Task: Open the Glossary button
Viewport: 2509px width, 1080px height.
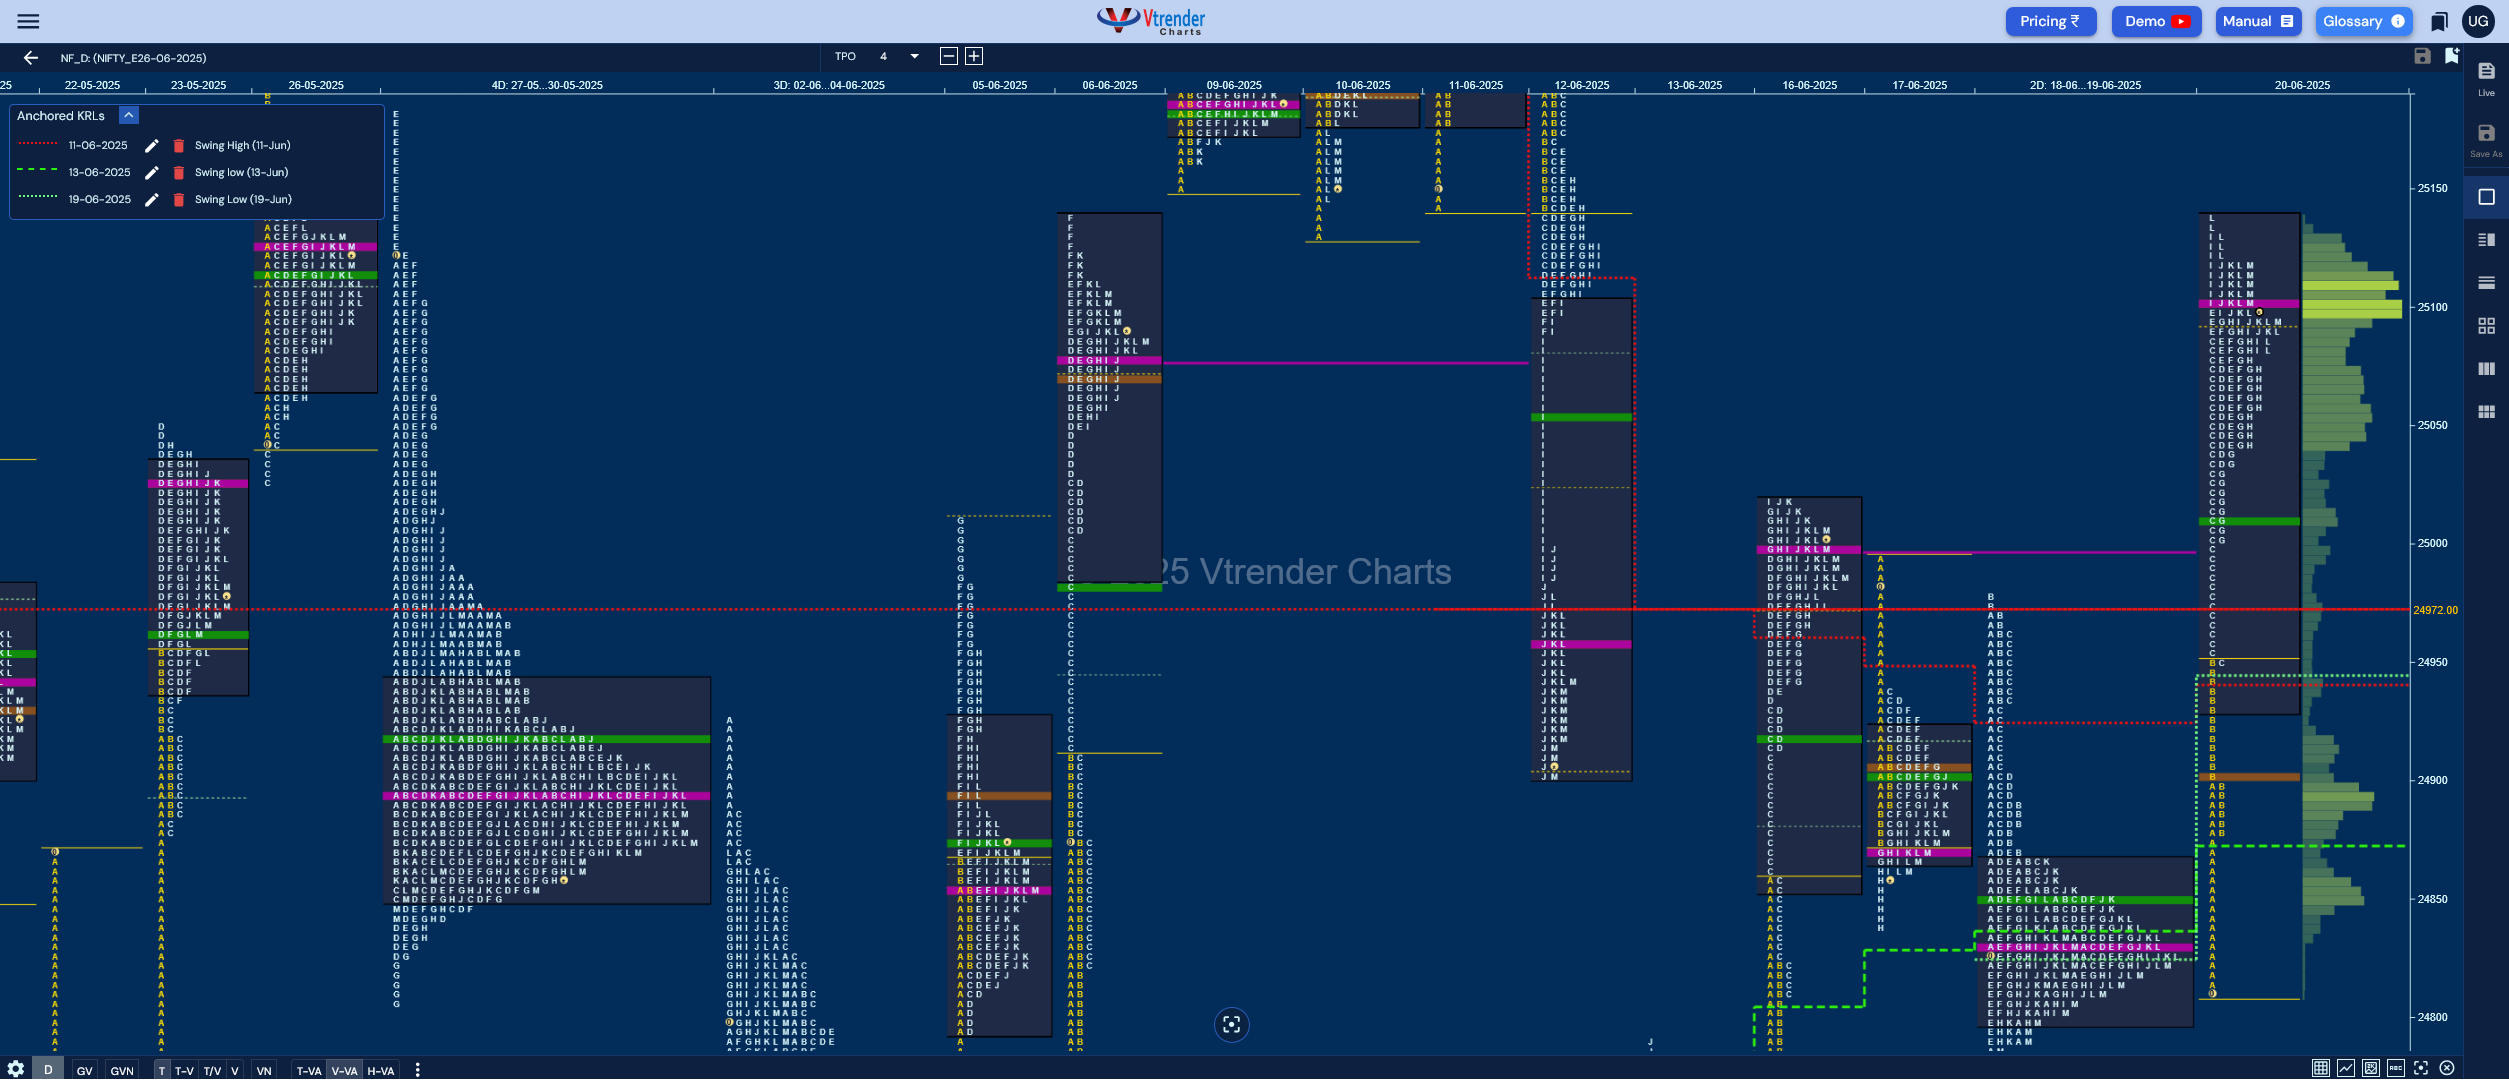Action: point(2363,21)
